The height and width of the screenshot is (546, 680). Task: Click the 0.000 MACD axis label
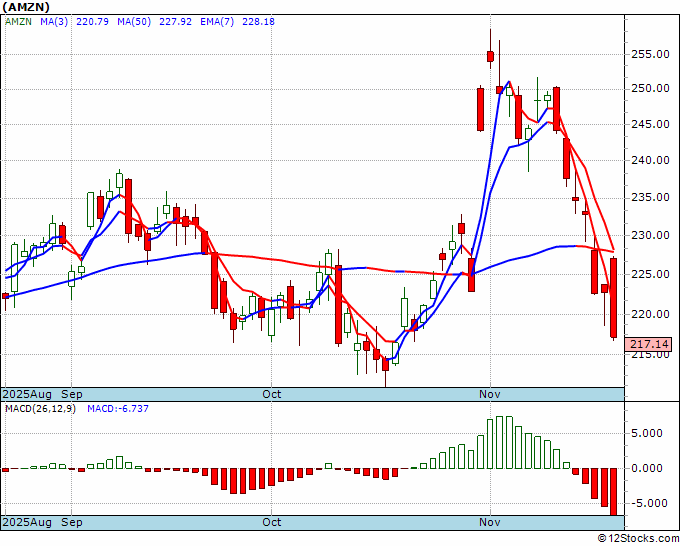649,468
